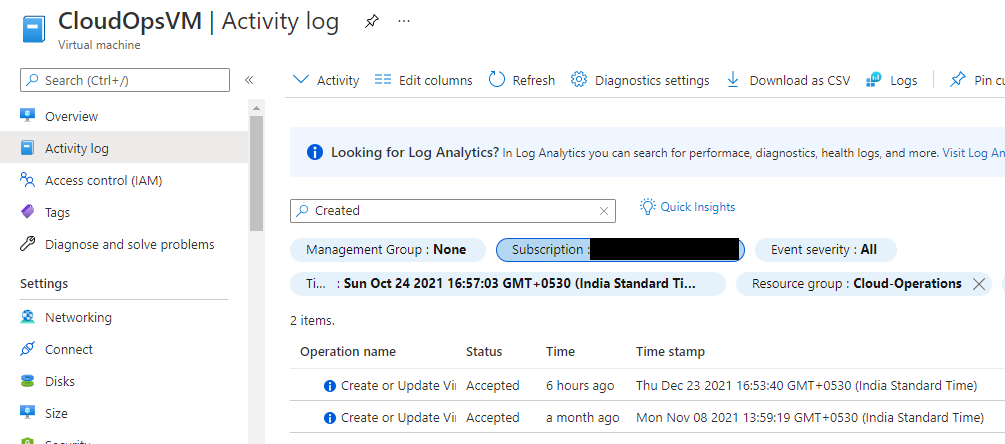Change the Event severity filter
This screenshot has height=444, width=1005.
(826, 249)
